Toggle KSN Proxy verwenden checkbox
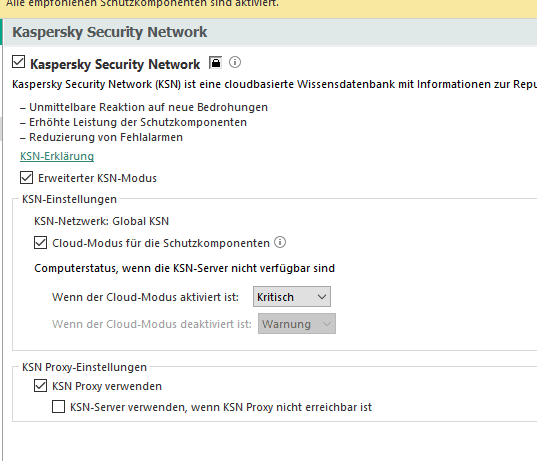 [40, 386]
